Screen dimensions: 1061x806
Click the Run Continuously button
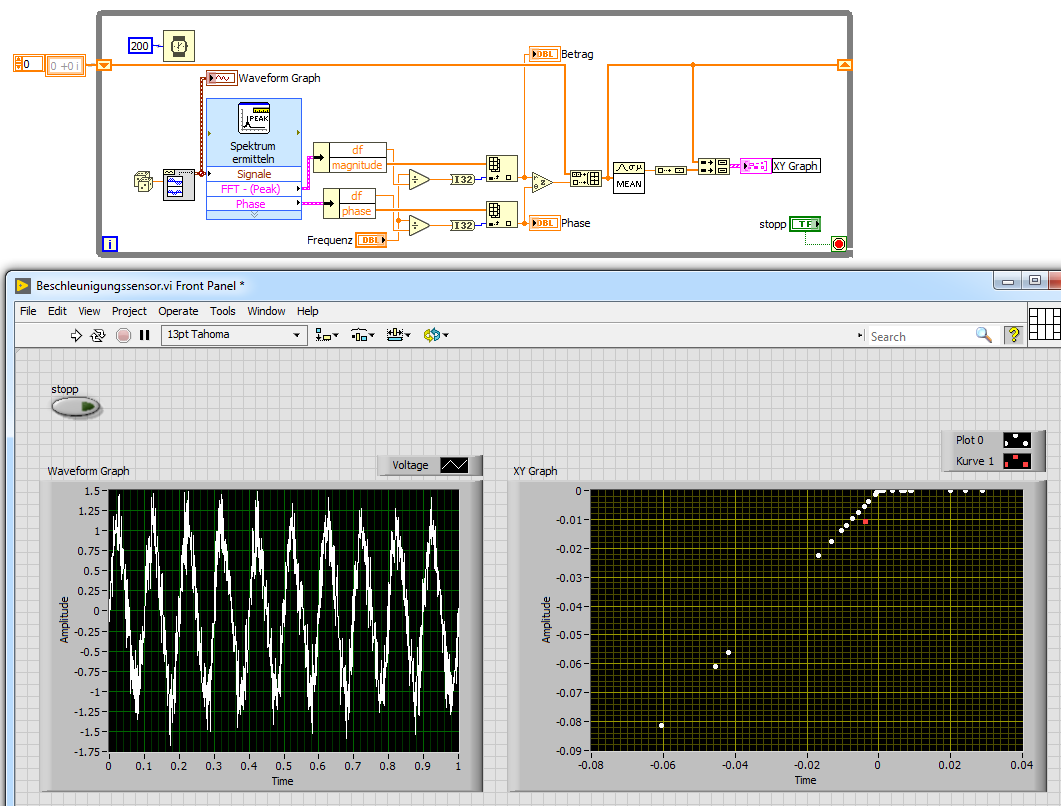98,336
